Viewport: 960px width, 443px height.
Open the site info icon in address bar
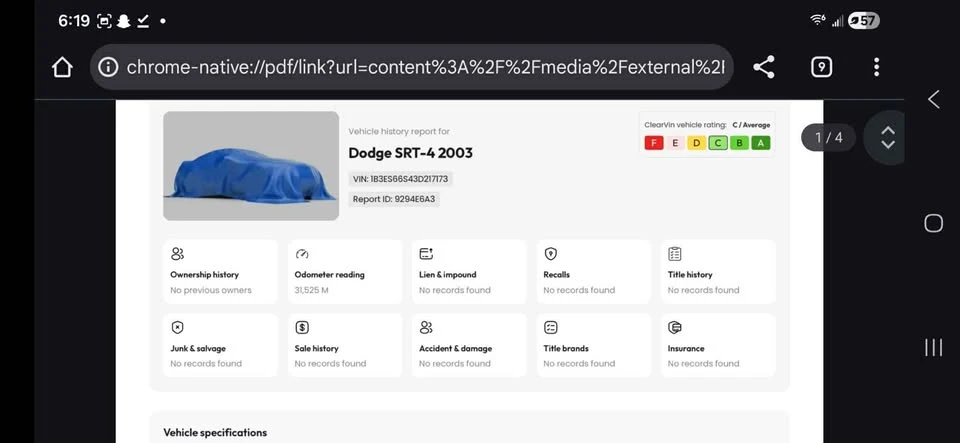(x=108, y=67)
